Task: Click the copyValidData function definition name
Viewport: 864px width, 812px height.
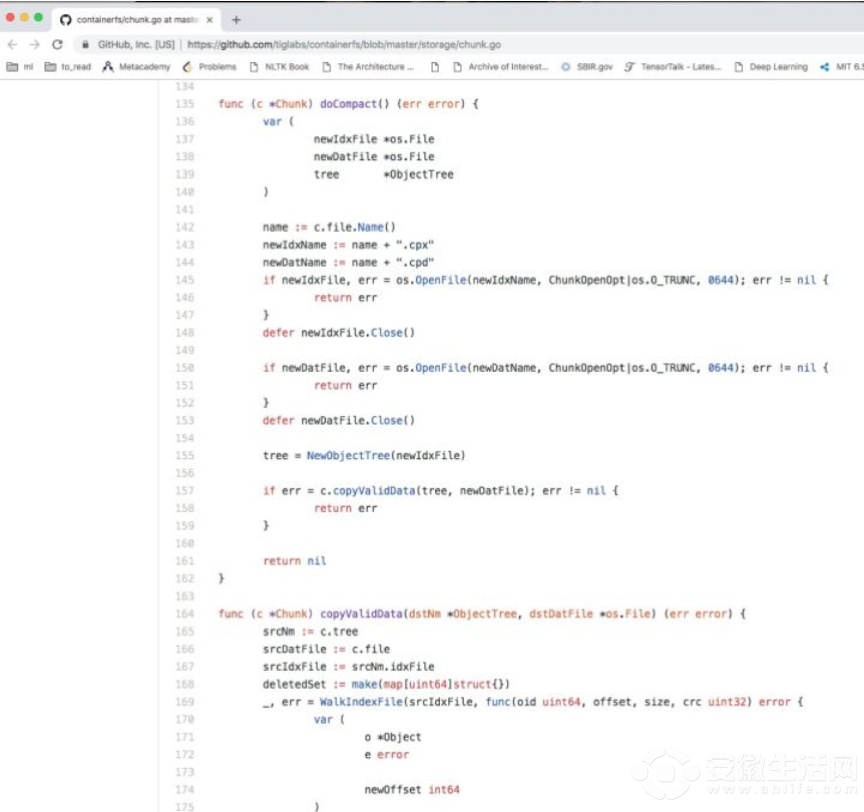Action: point(361,614)
